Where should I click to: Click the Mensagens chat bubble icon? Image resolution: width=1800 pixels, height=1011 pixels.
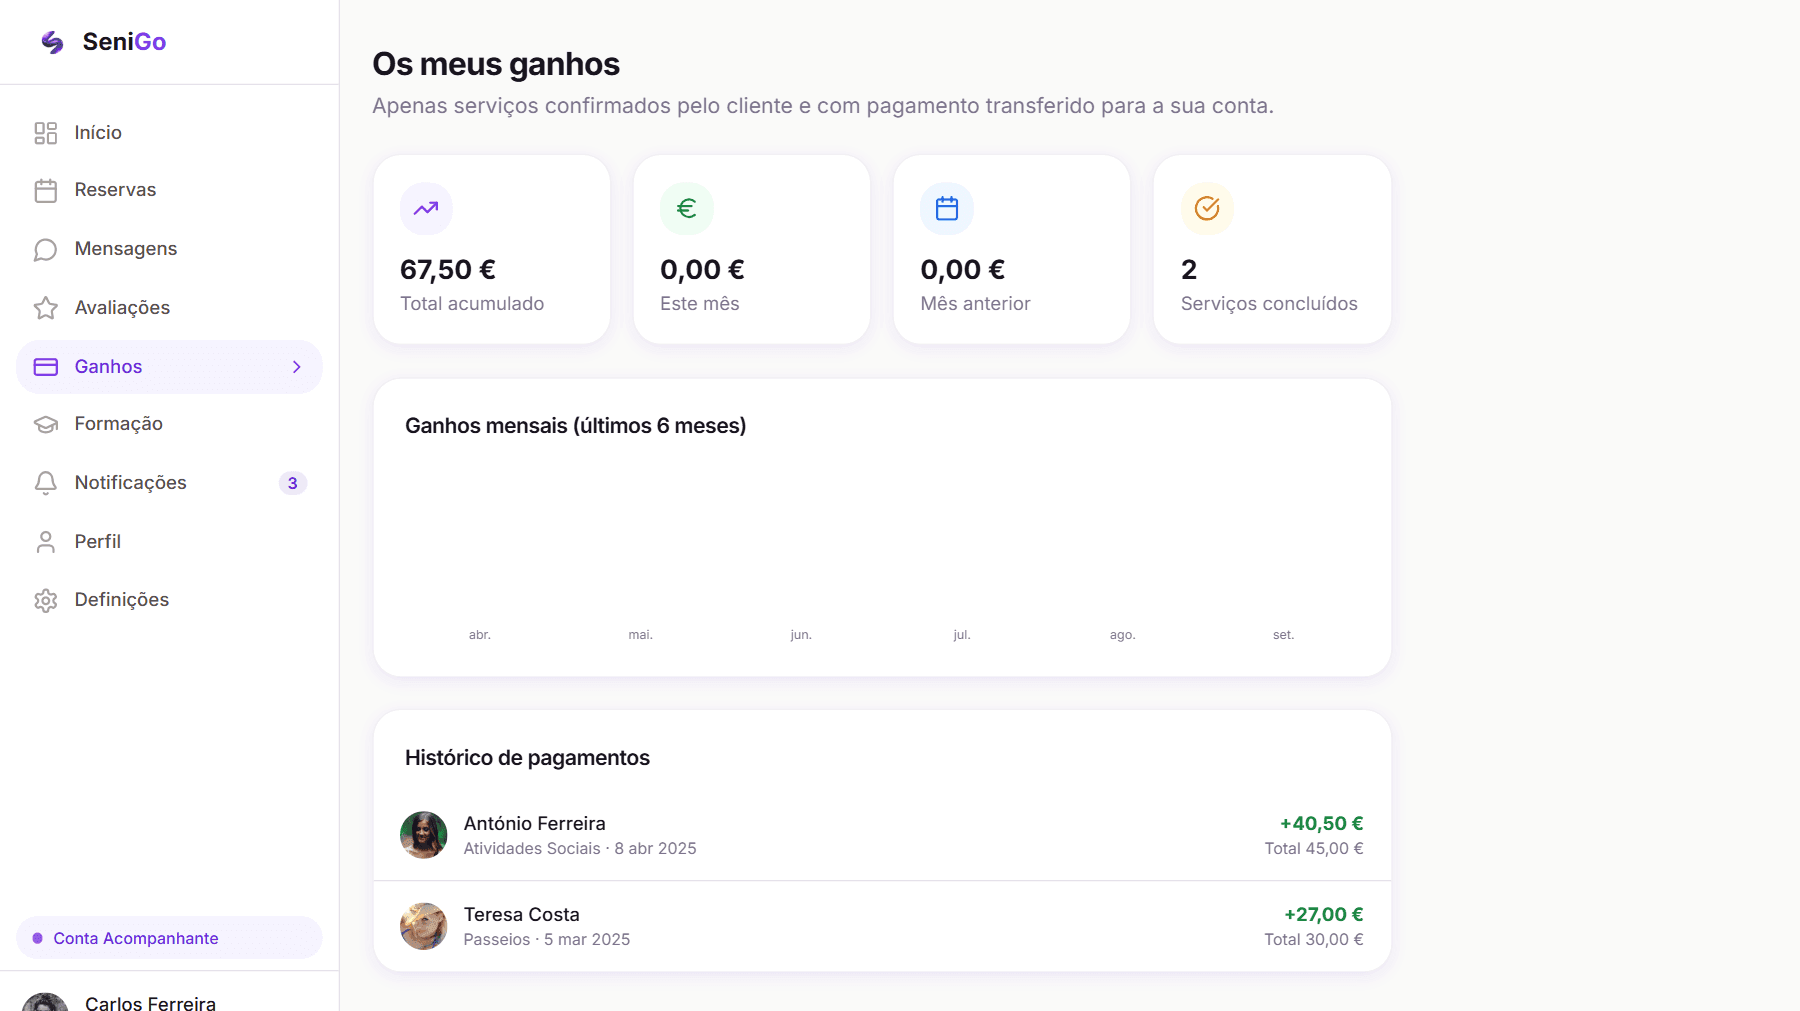click(46, 249)
